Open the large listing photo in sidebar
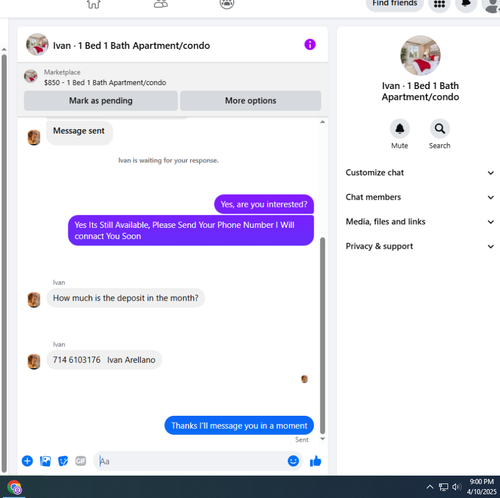The width and height of the screenshot is (500, 498). click(420, 56)
